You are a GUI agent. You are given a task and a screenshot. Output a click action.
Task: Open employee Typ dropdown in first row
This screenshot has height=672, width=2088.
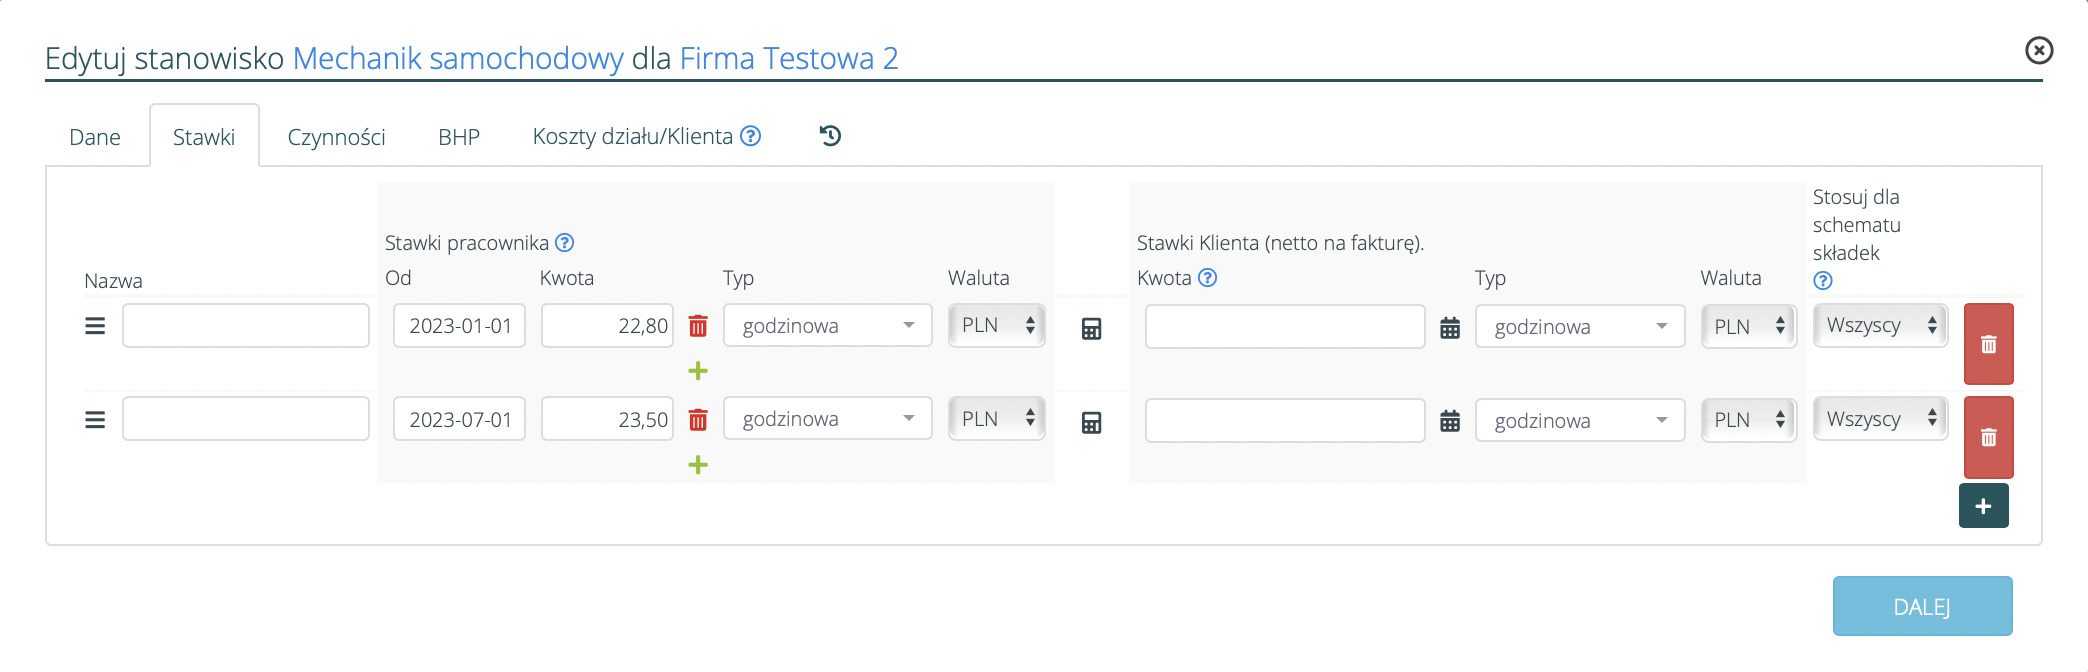tap(827, 326)
